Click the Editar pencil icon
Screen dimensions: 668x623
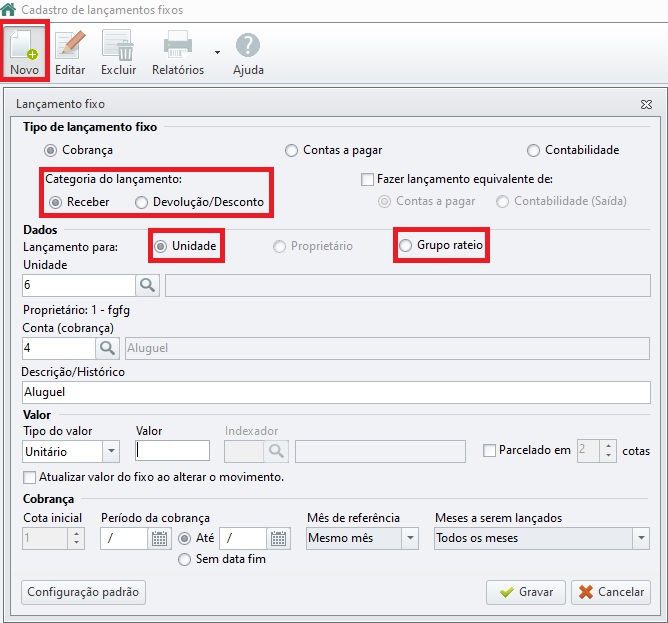click(x=70, y=44)
